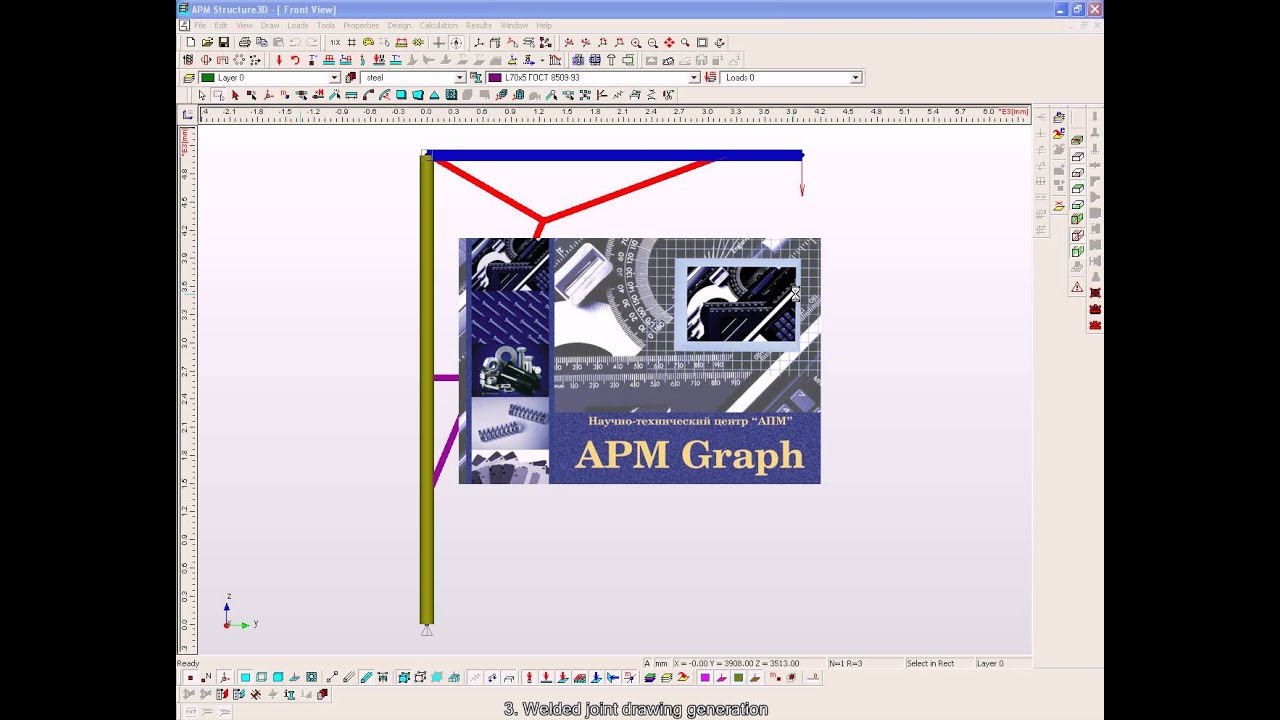Click the red down-arrow force icon

coord(279,60)
